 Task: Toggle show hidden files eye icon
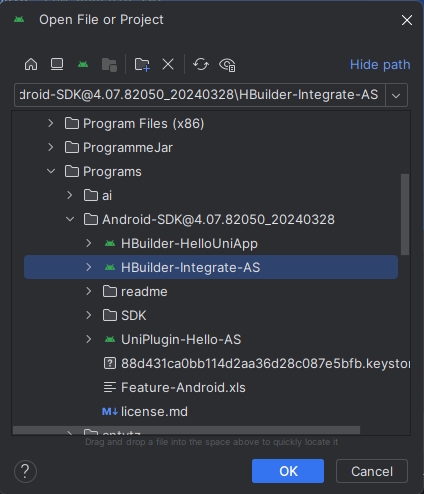pos(227,65)
